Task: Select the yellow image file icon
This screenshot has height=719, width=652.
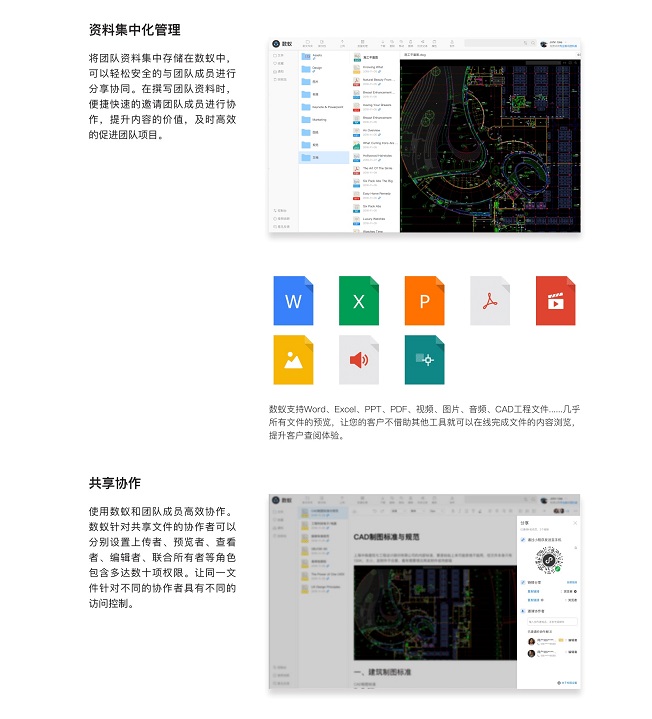Action: pyautogui.click(x=293, y=359)
